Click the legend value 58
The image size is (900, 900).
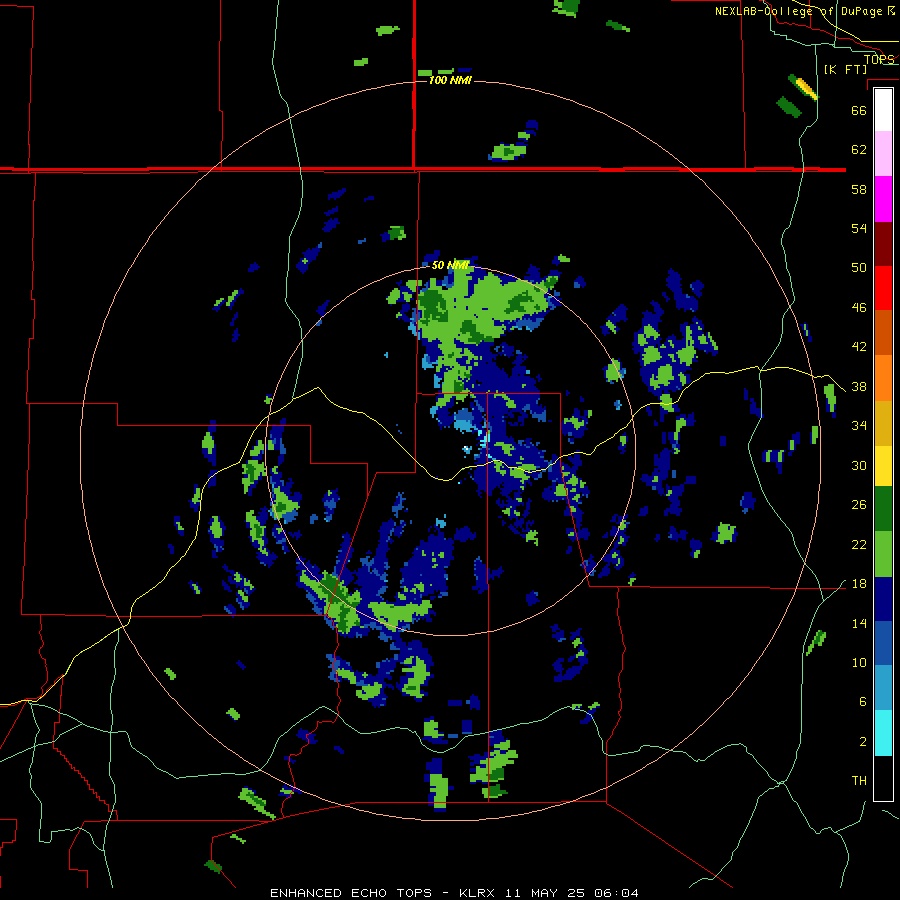coord(859,189)
